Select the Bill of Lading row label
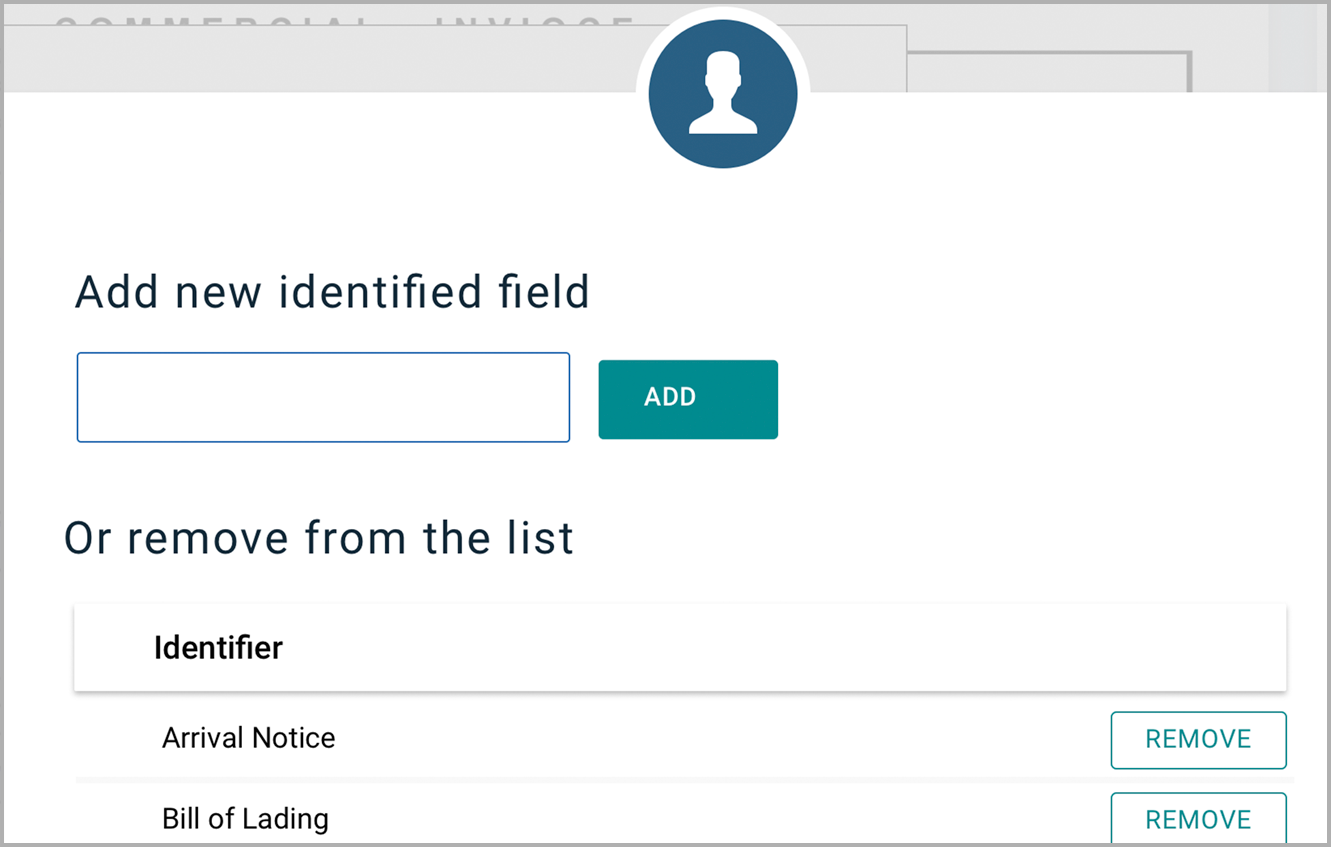This screenshot has height=847, width=1331. point(245,820)
